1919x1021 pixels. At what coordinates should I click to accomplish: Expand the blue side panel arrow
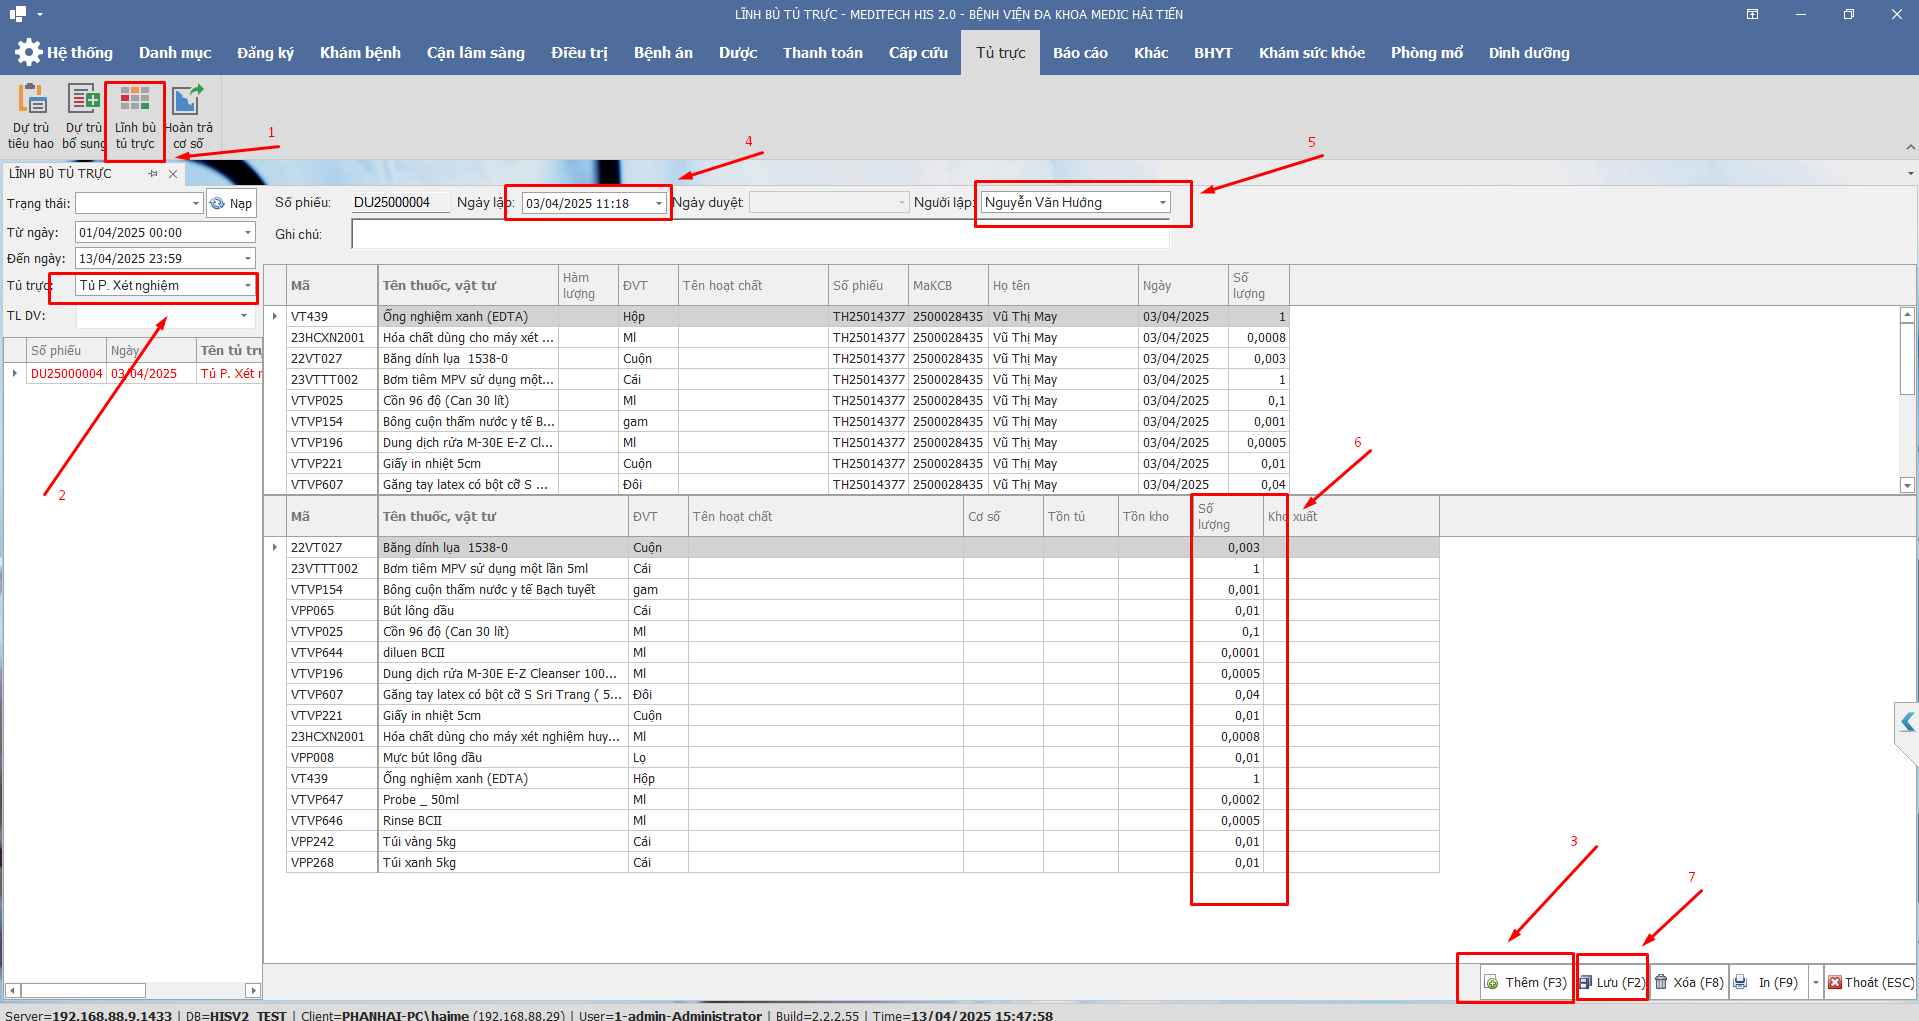[x=1907, y=722]
